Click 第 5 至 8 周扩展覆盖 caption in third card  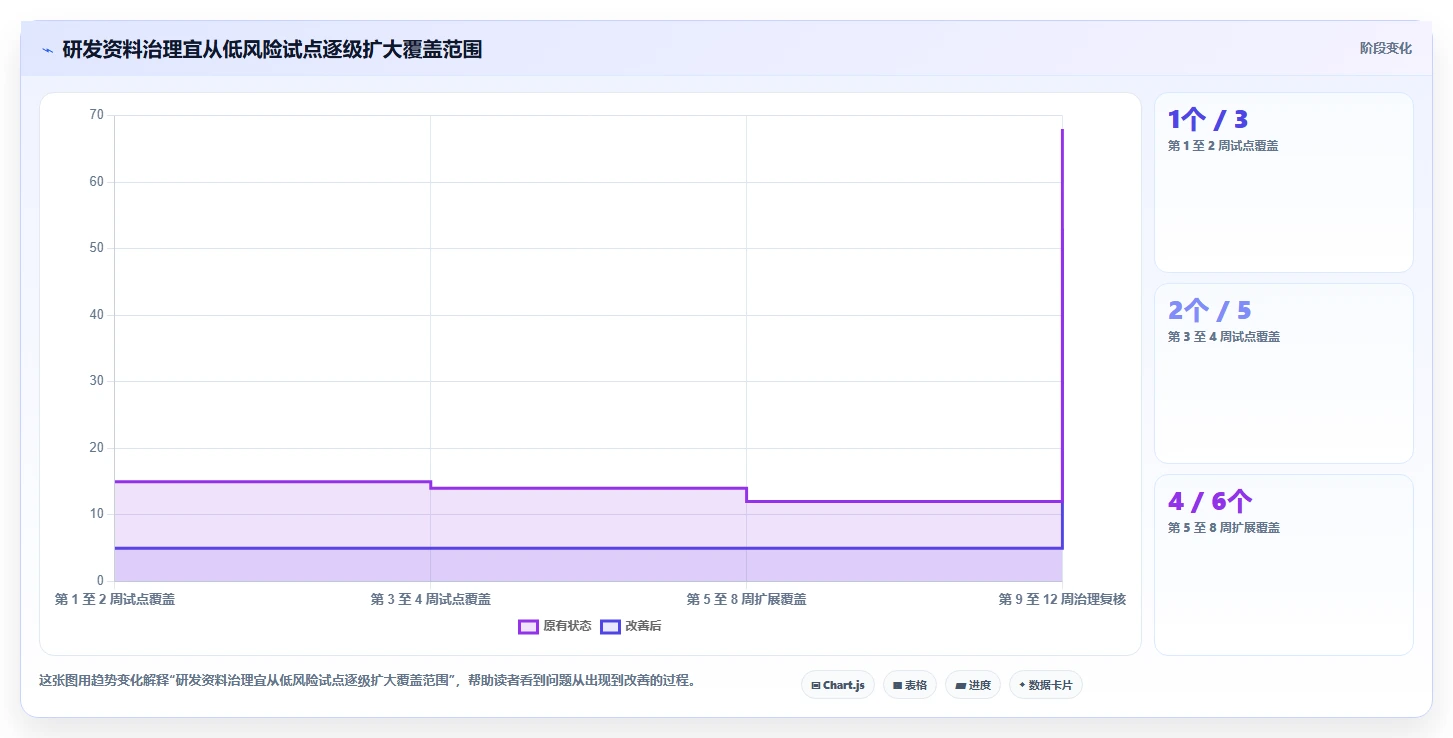point(1223,528)
